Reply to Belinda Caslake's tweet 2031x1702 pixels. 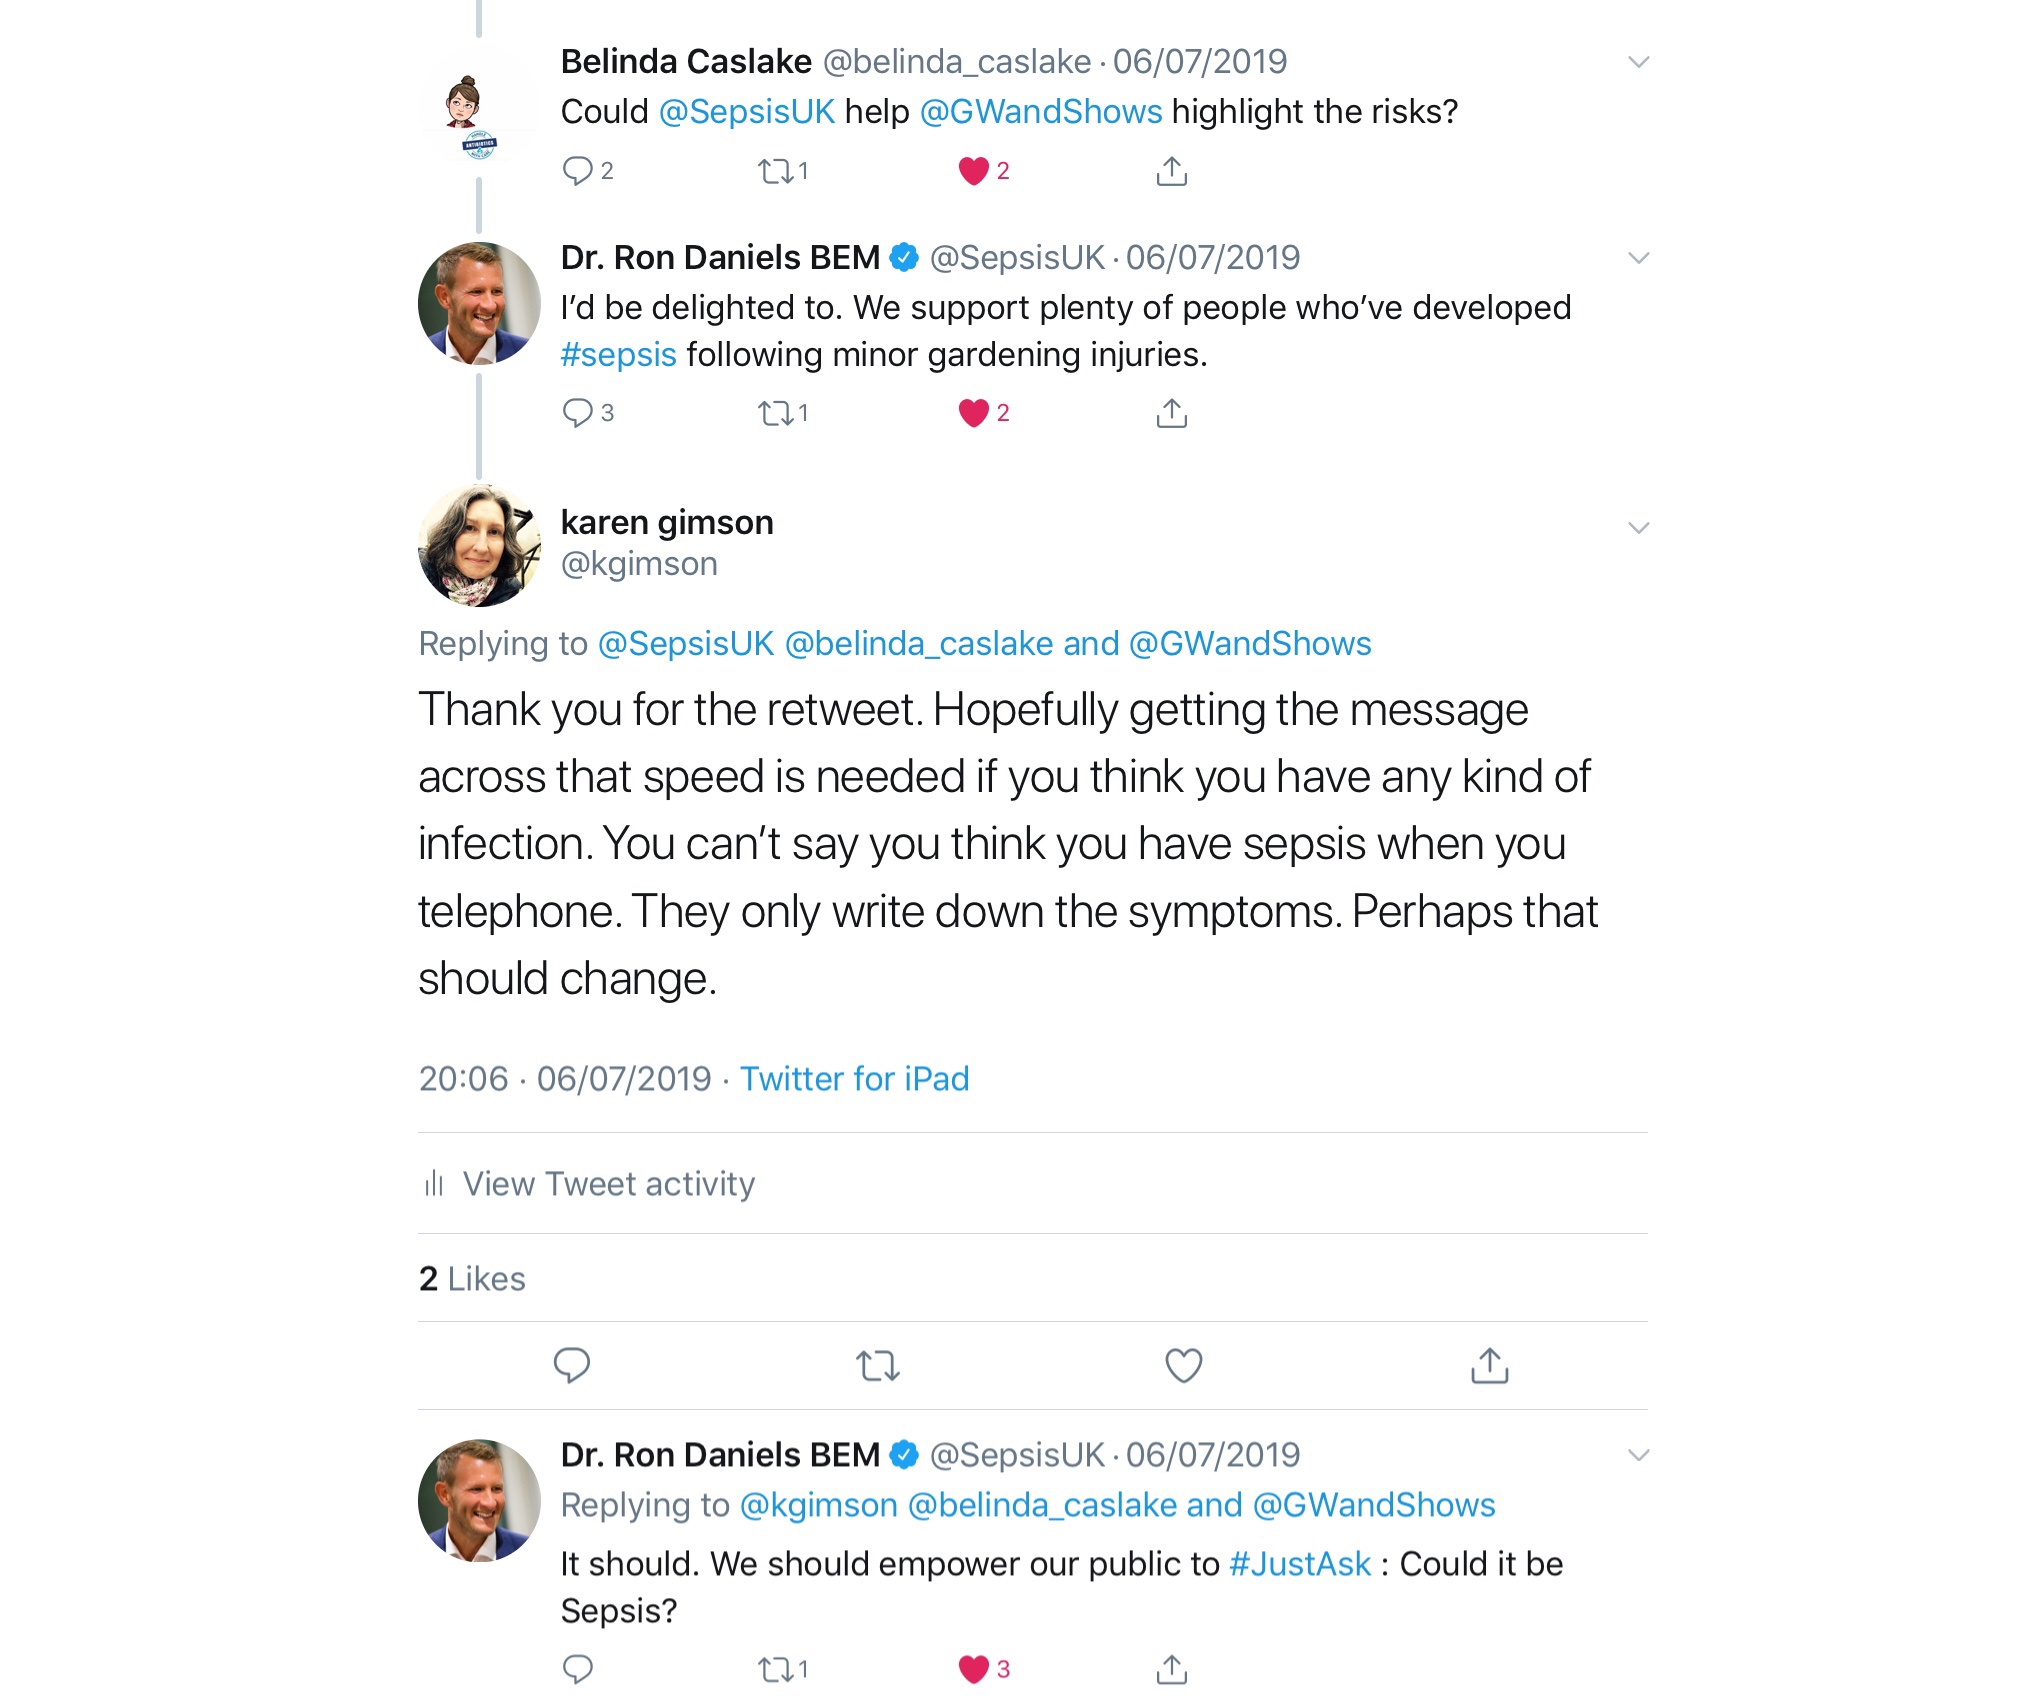(x=578, y=171)
